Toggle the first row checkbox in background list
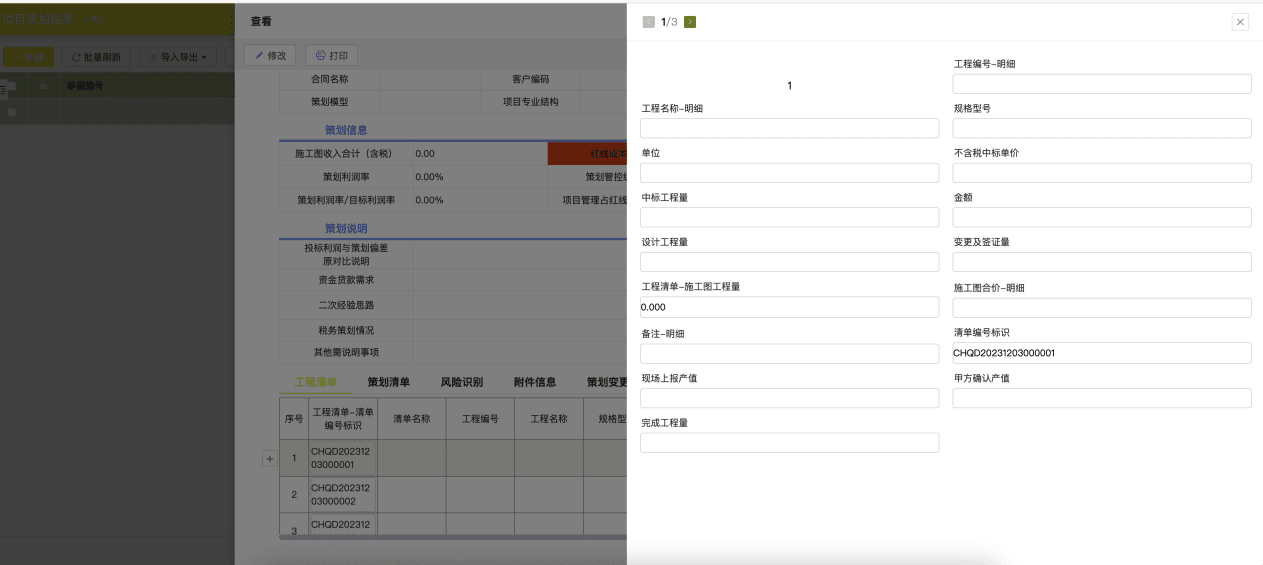The image size is (1263, 565). (x=12, y=112)
